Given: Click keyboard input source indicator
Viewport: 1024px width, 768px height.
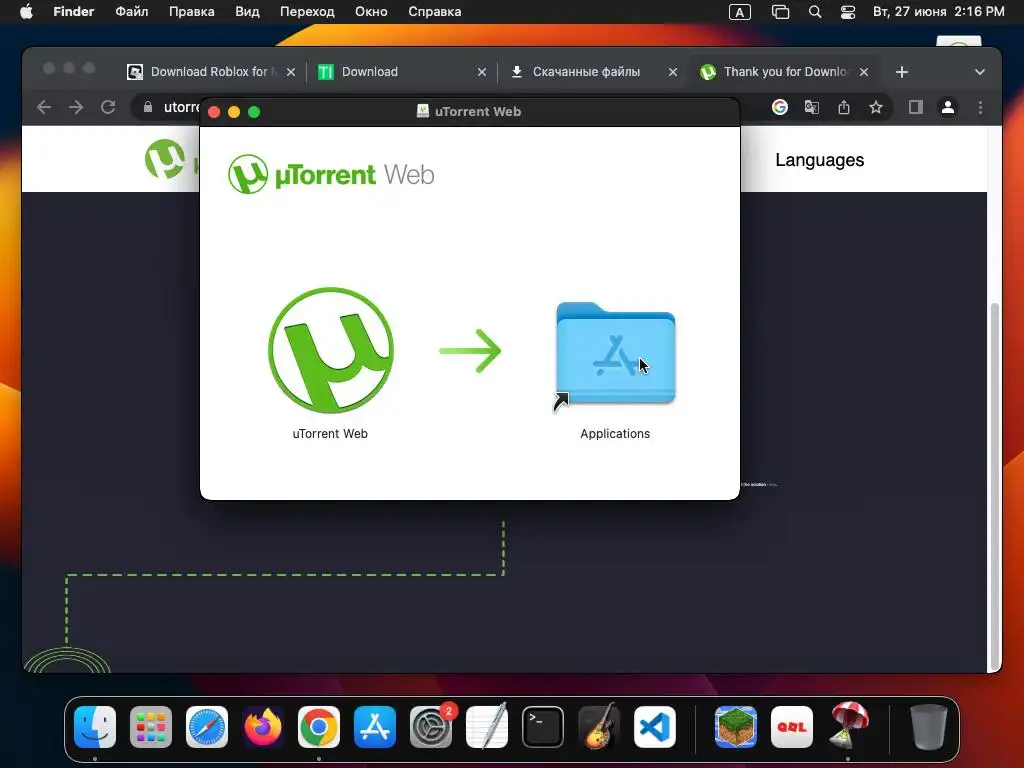Looking at the screenshot, I should (x=739, y=12).
